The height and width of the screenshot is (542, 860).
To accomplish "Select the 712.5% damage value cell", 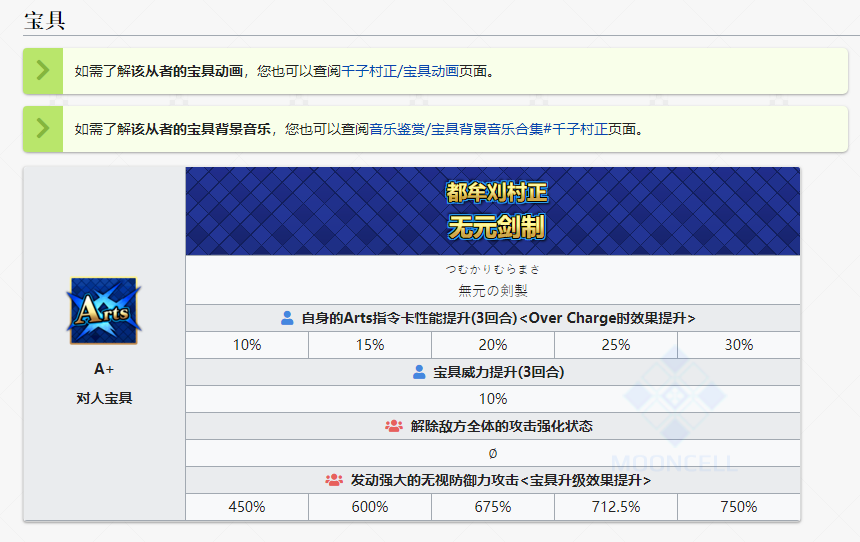I will (x=615, y=507).
